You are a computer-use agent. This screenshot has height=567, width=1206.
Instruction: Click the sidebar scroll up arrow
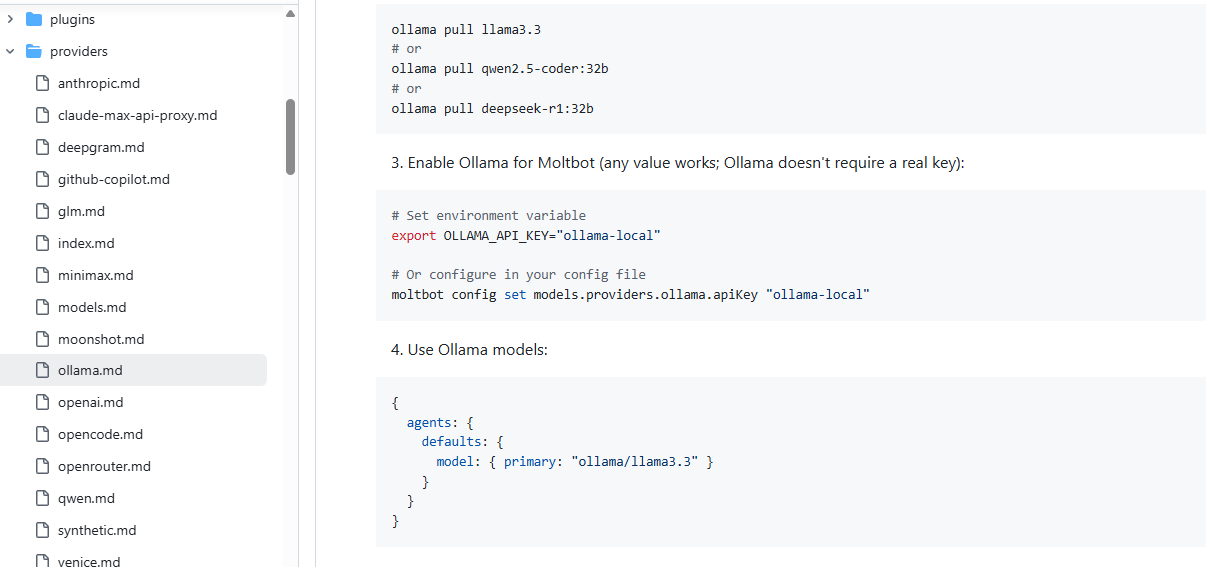290,14
